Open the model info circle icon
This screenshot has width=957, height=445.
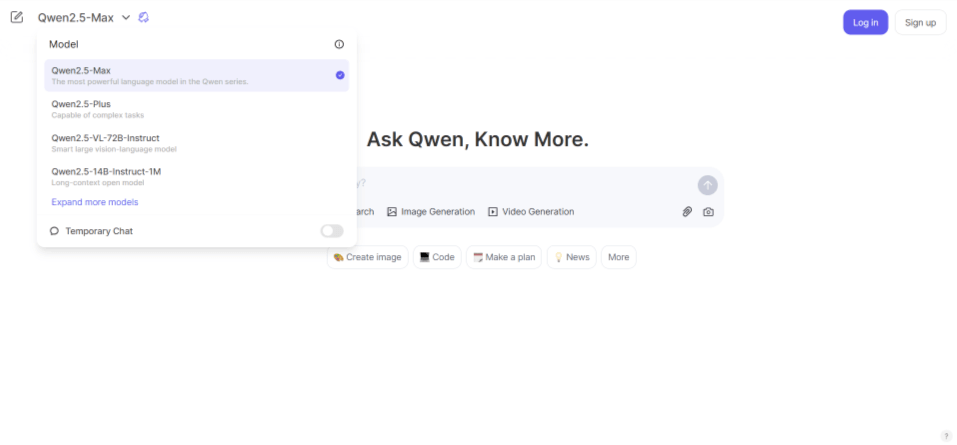click(x=339, y=44)
